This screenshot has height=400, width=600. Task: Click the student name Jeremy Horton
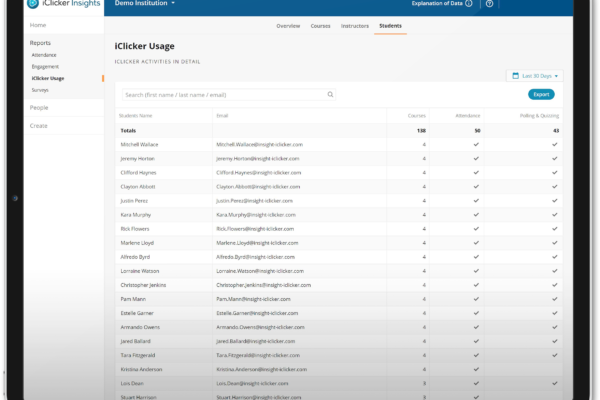click(x=137, y=158)
